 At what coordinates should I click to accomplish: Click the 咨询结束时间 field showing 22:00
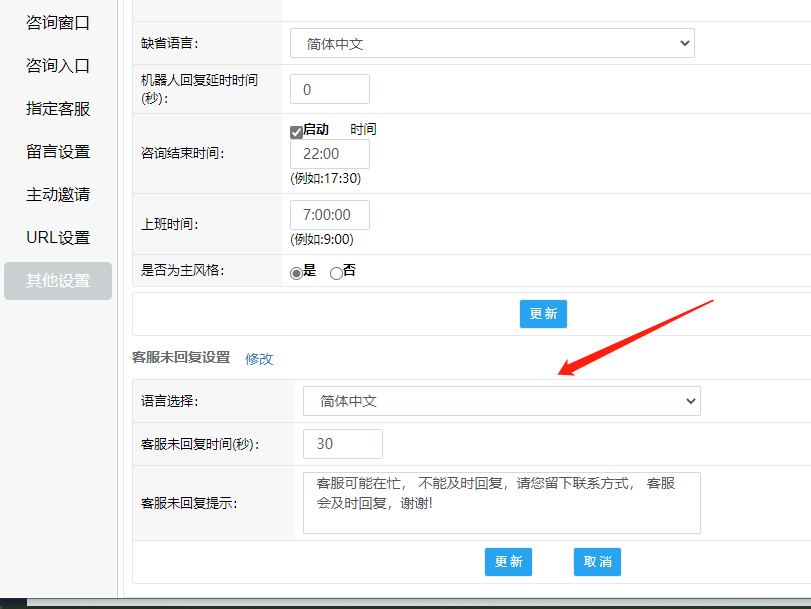[329, 154]
